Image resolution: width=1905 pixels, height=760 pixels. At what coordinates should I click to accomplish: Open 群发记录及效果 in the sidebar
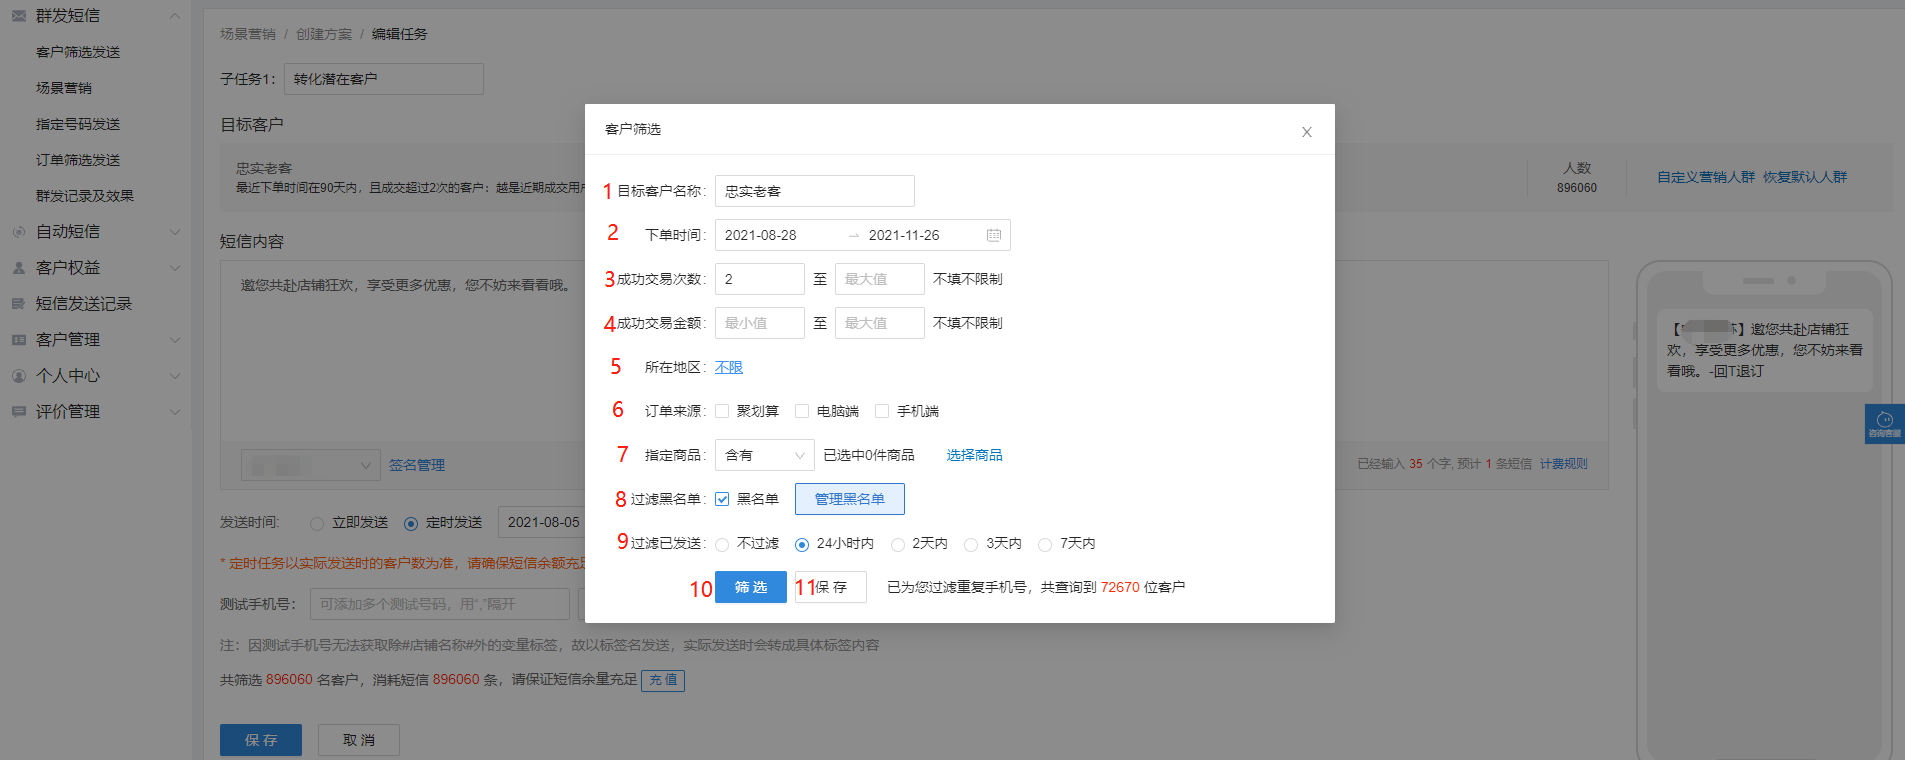(85, 196)
